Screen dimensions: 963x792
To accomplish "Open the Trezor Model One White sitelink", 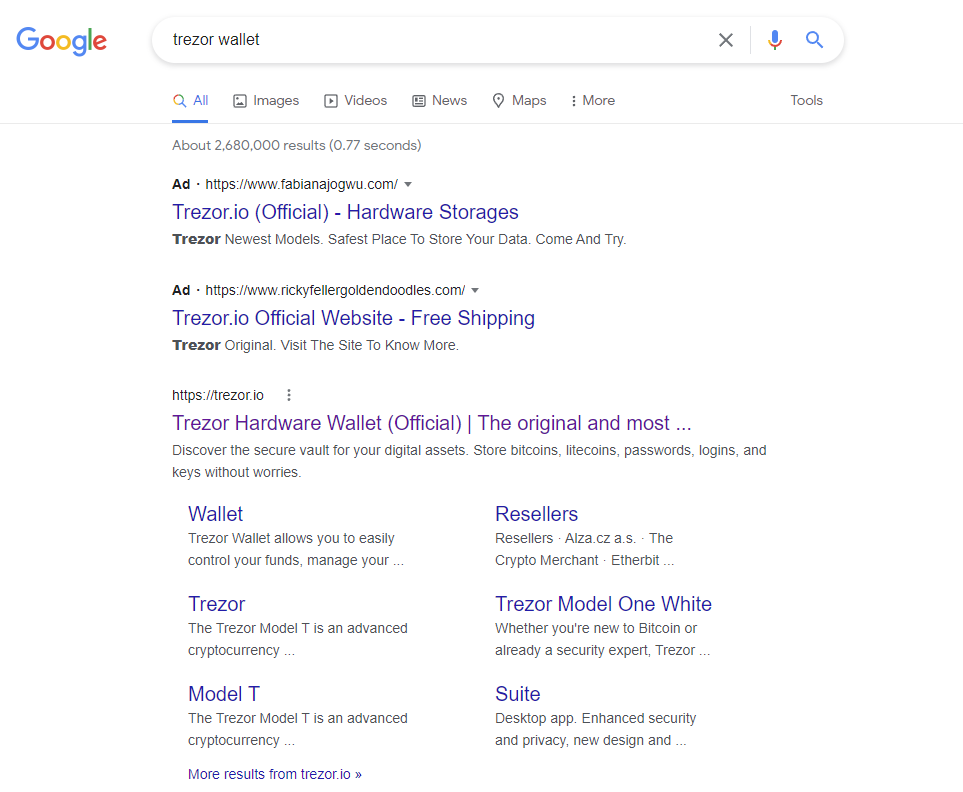I will (x=603, y=604).
